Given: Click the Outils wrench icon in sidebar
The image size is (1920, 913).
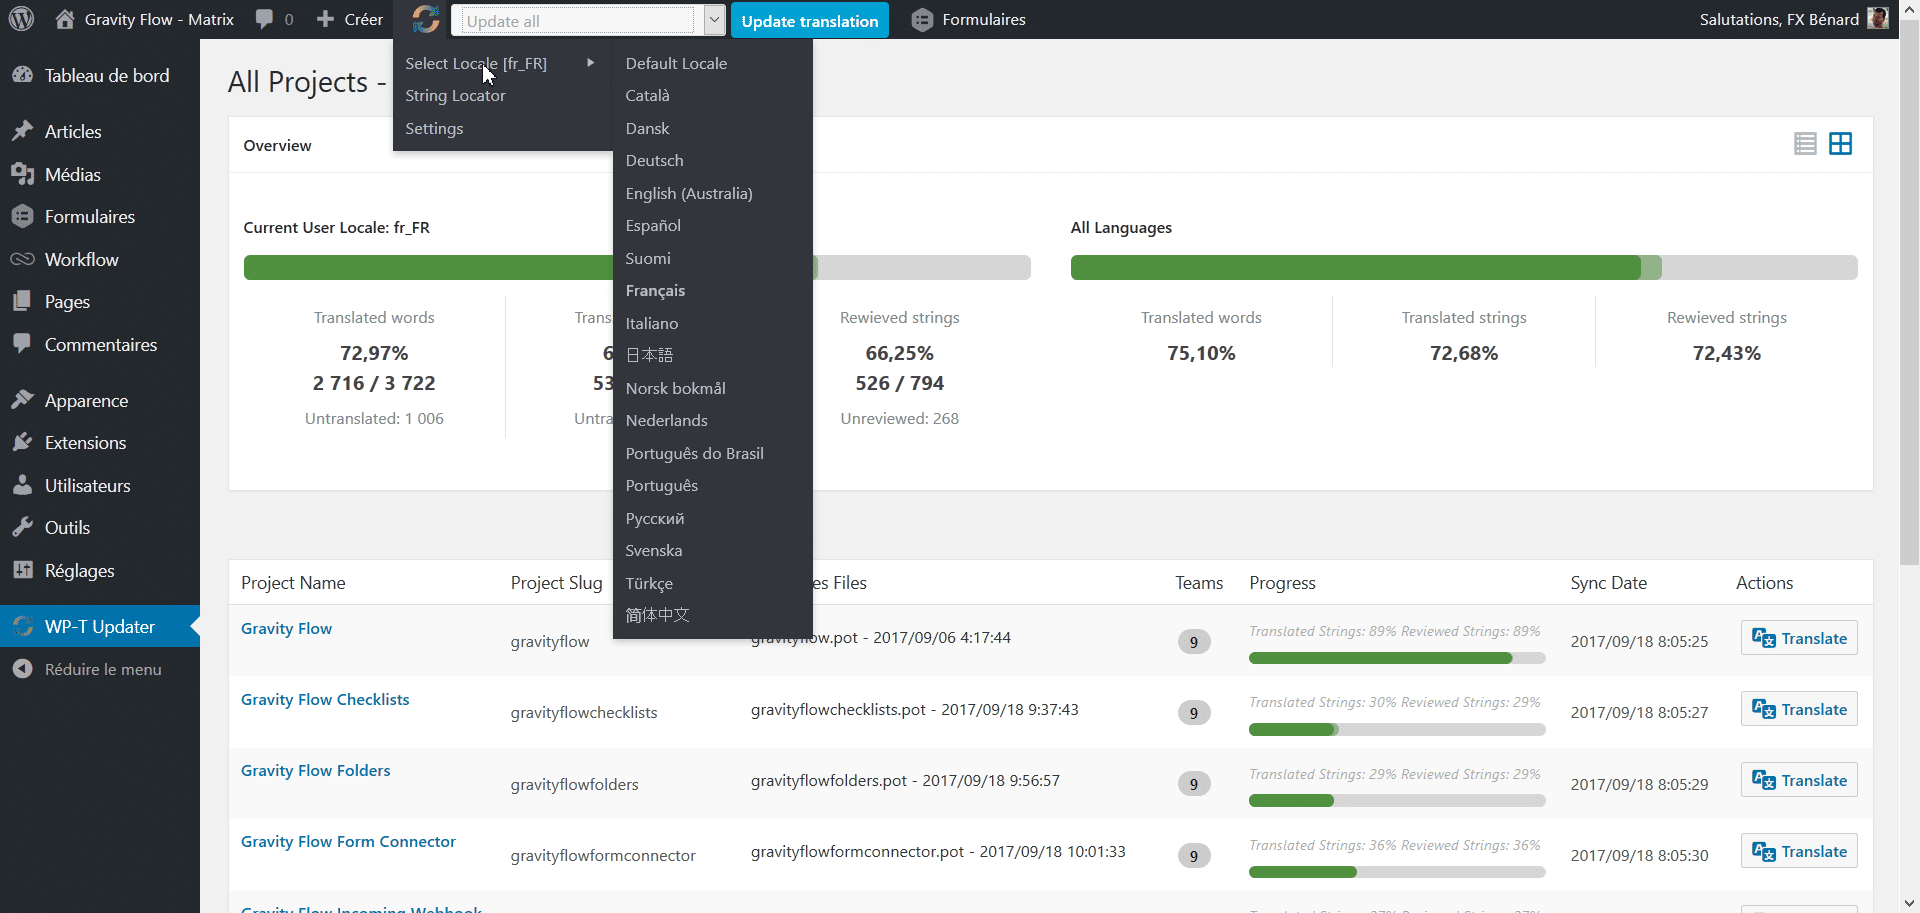Looking at the screenshot, I should point(22,527).
